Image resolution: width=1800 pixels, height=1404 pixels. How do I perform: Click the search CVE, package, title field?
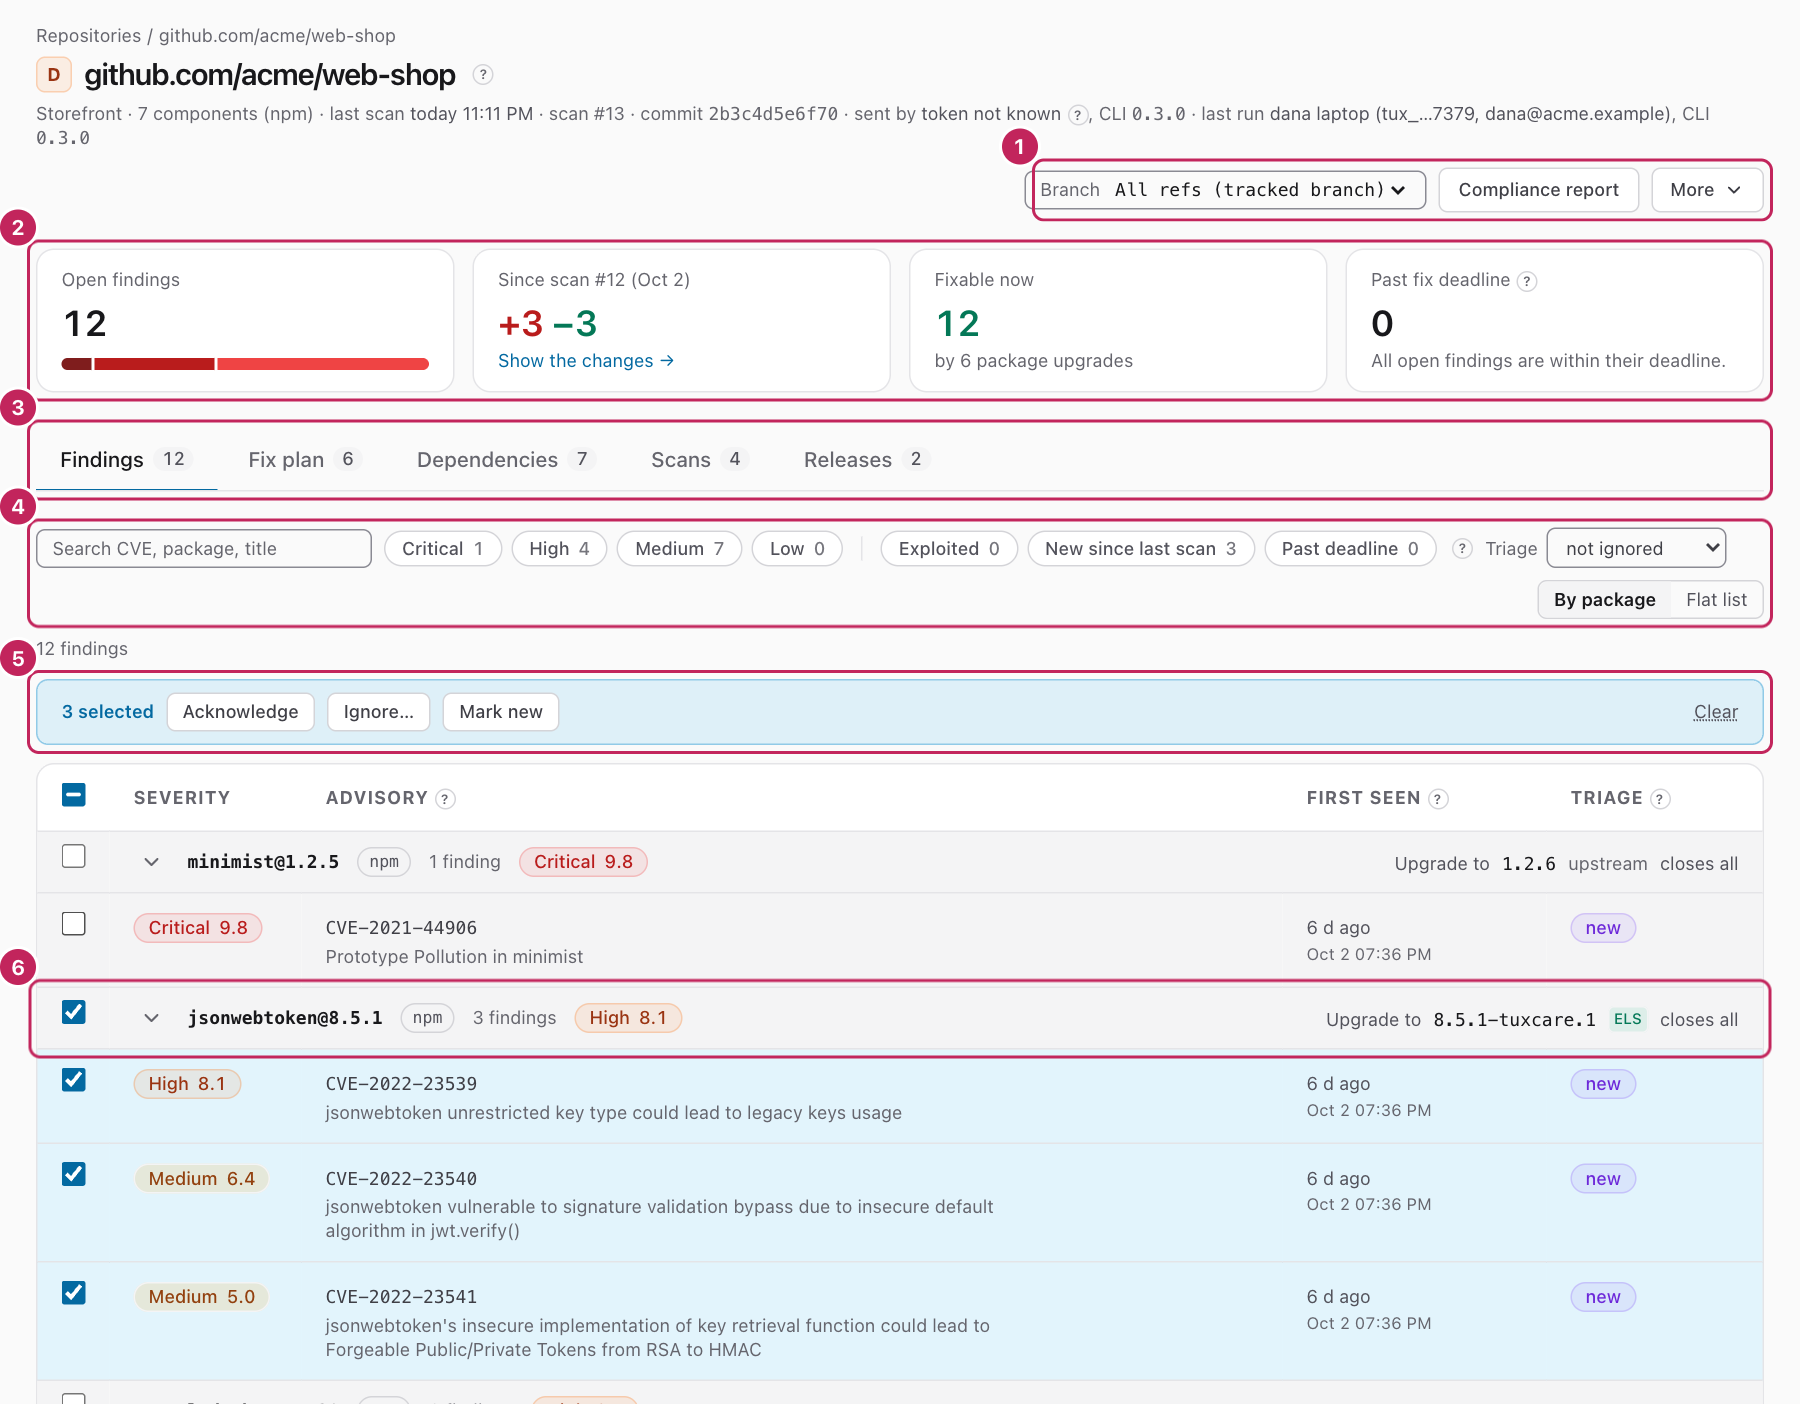pos(204,548)
